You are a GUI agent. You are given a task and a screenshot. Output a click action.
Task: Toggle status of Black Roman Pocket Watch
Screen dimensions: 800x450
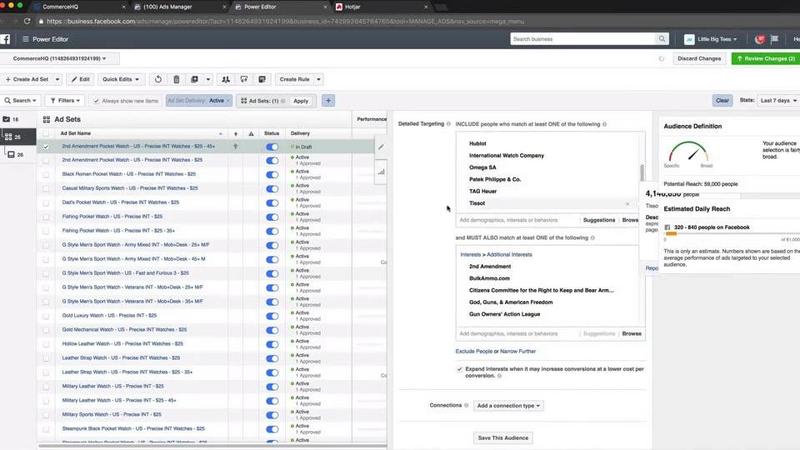[x=272, y=174]
